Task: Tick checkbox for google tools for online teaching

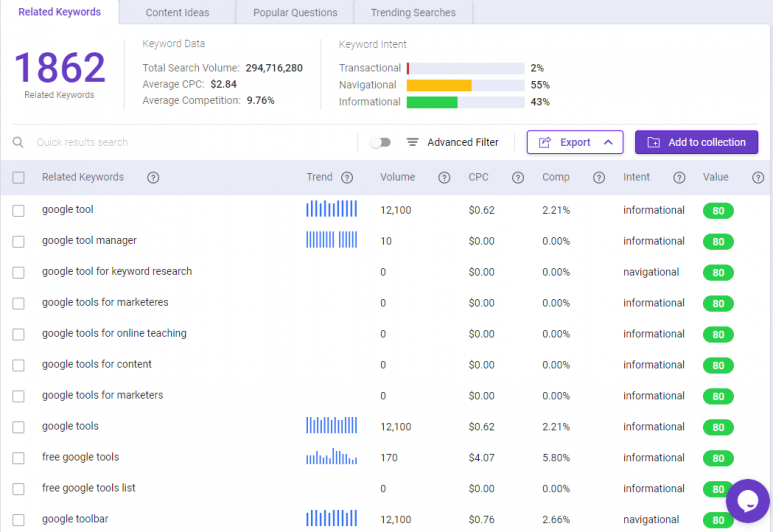Action: point(18,334)
